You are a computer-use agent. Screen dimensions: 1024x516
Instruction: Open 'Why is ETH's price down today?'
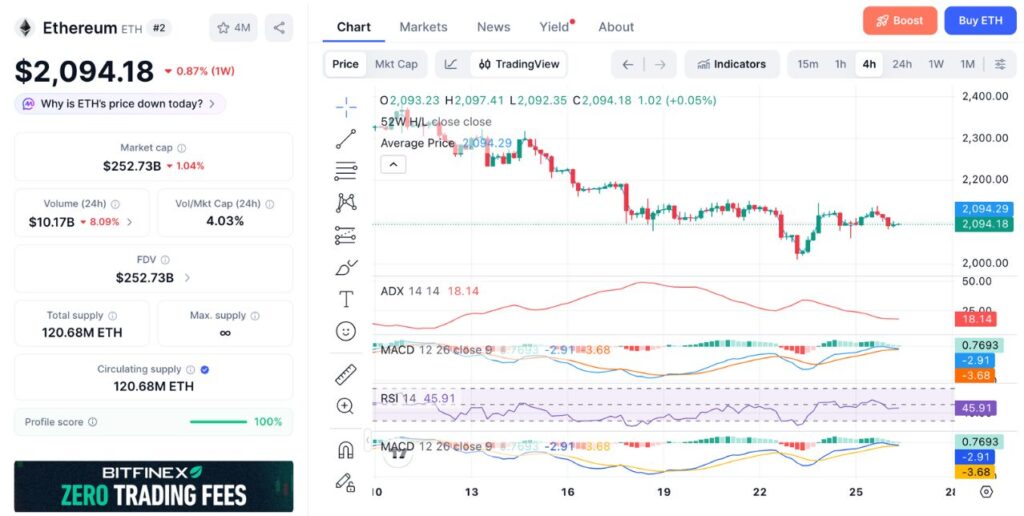click(x=120, y=104)
